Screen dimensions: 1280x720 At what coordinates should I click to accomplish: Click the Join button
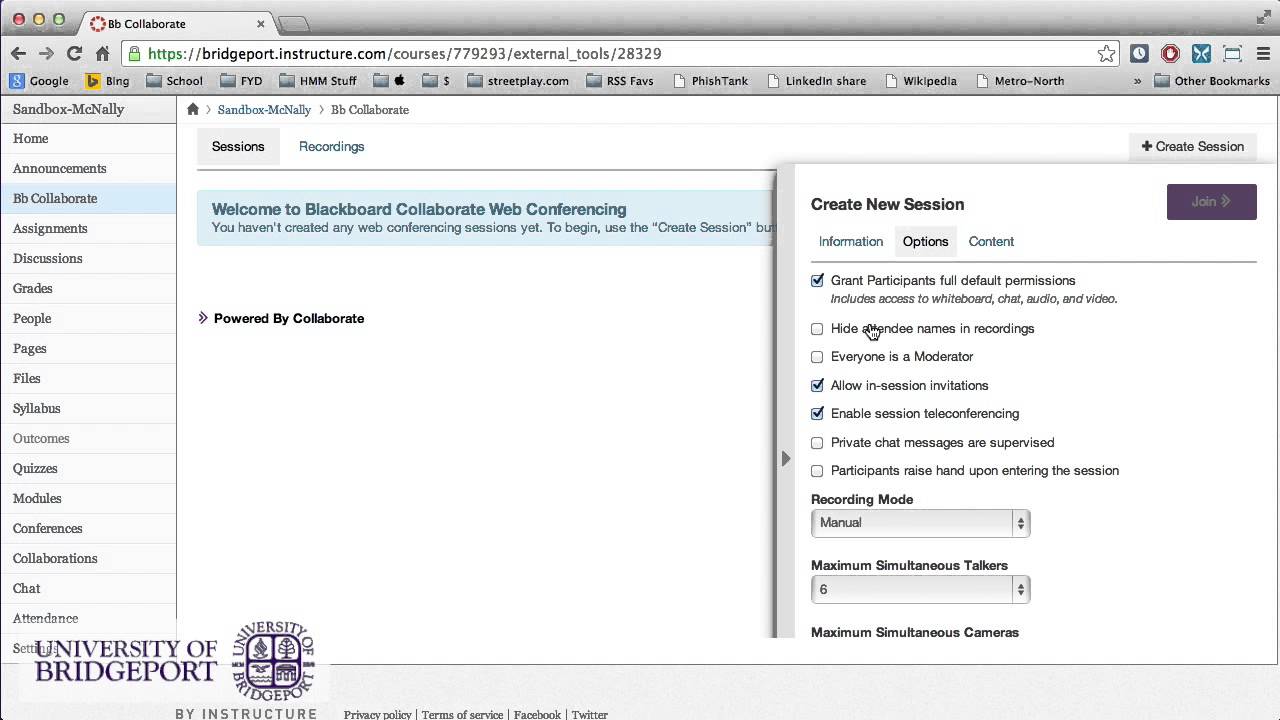tap(1211, 201)
